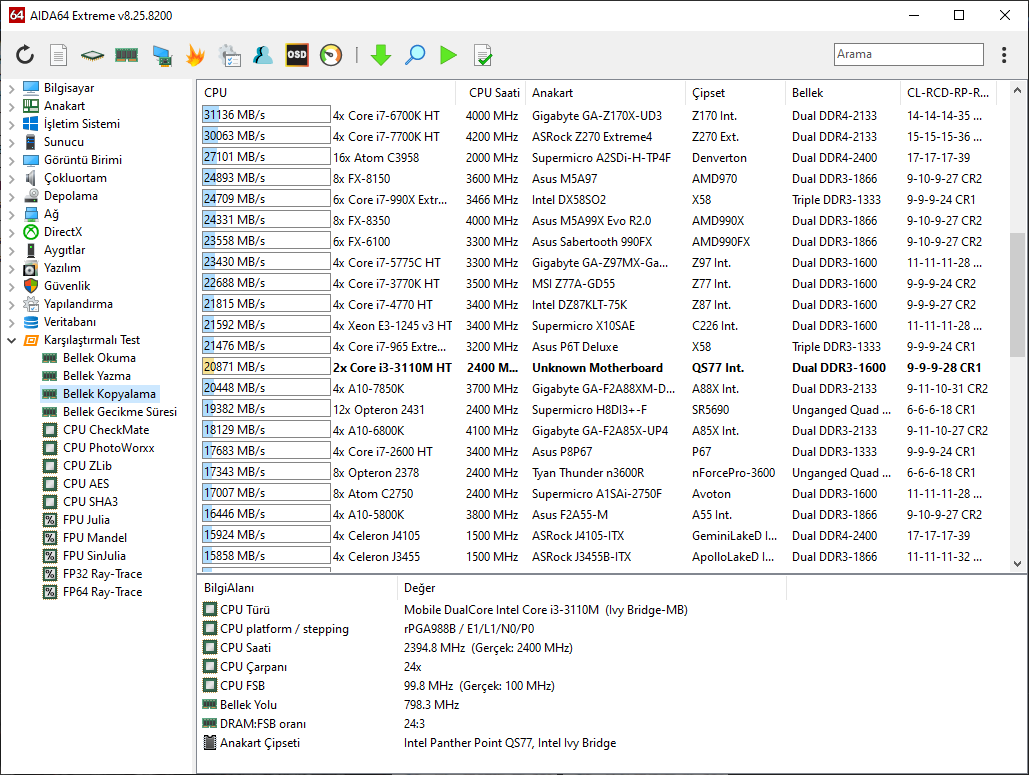Expand the Görüntü Birimi node

(11, 160)
